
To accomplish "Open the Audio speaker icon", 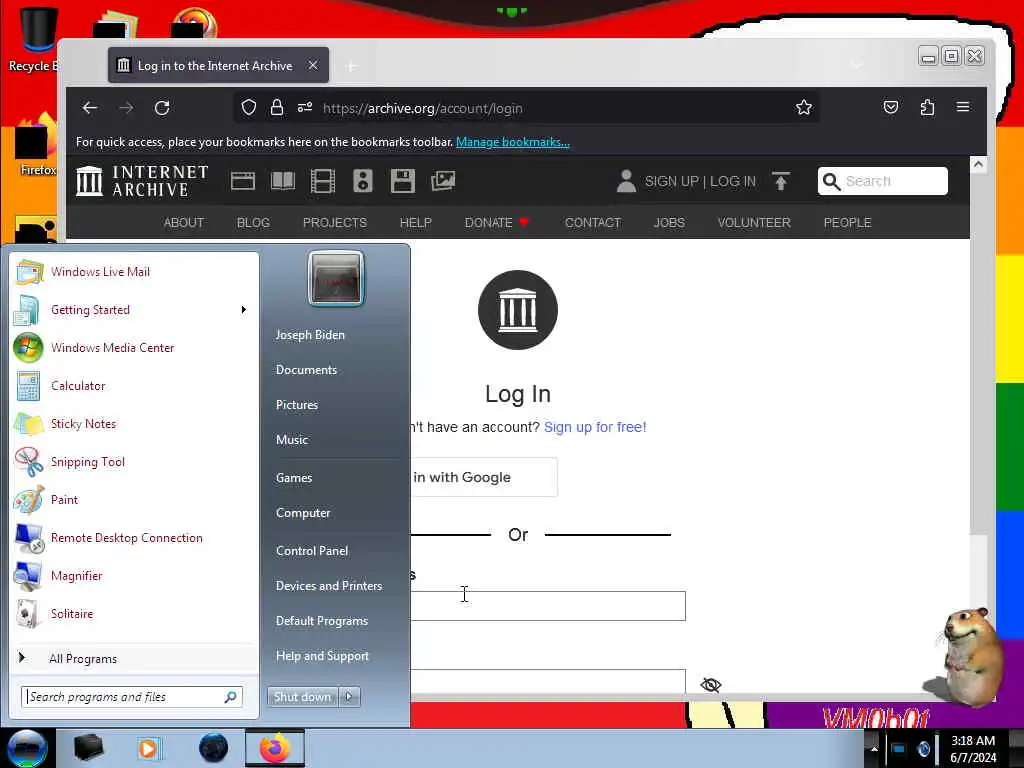I will (362, 181).
